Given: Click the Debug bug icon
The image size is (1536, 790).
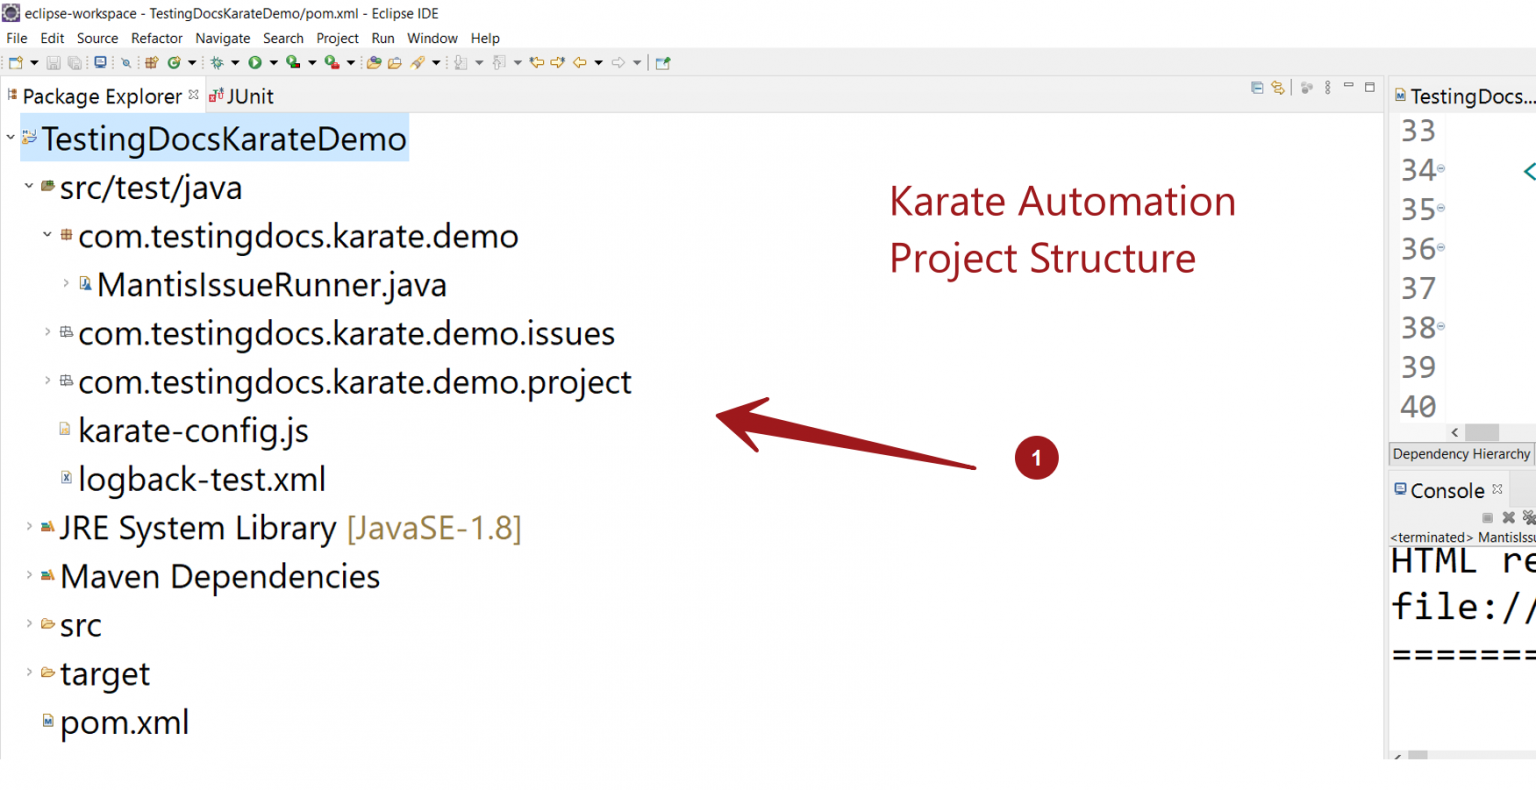Looking at the screenshot, I should point(217,63).
